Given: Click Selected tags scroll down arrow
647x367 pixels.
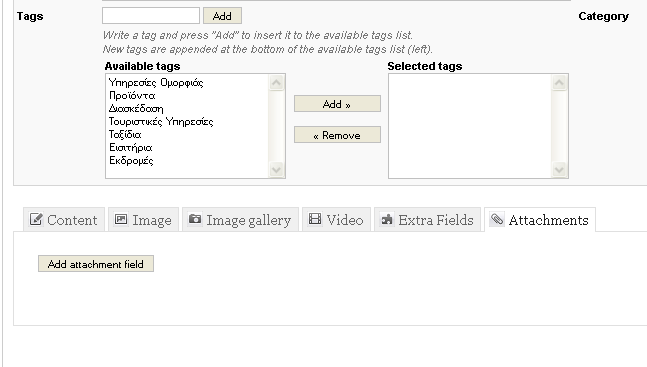Looking at the screenshot, I should pos(559,169).
